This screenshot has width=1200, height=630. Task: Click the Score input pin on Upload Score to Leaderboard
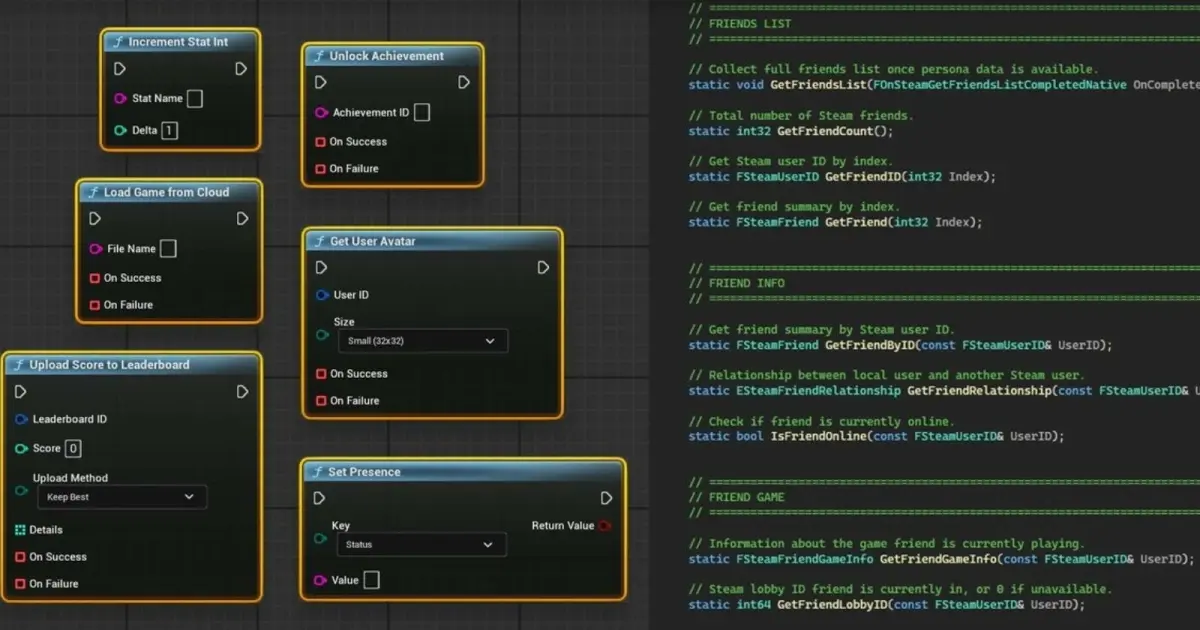pos(19,448)
